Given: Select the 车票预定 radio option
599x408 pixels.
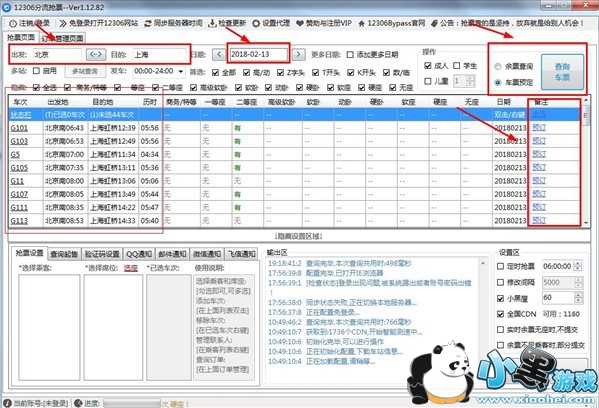Looking at the screenshot, I should (498, 82).
